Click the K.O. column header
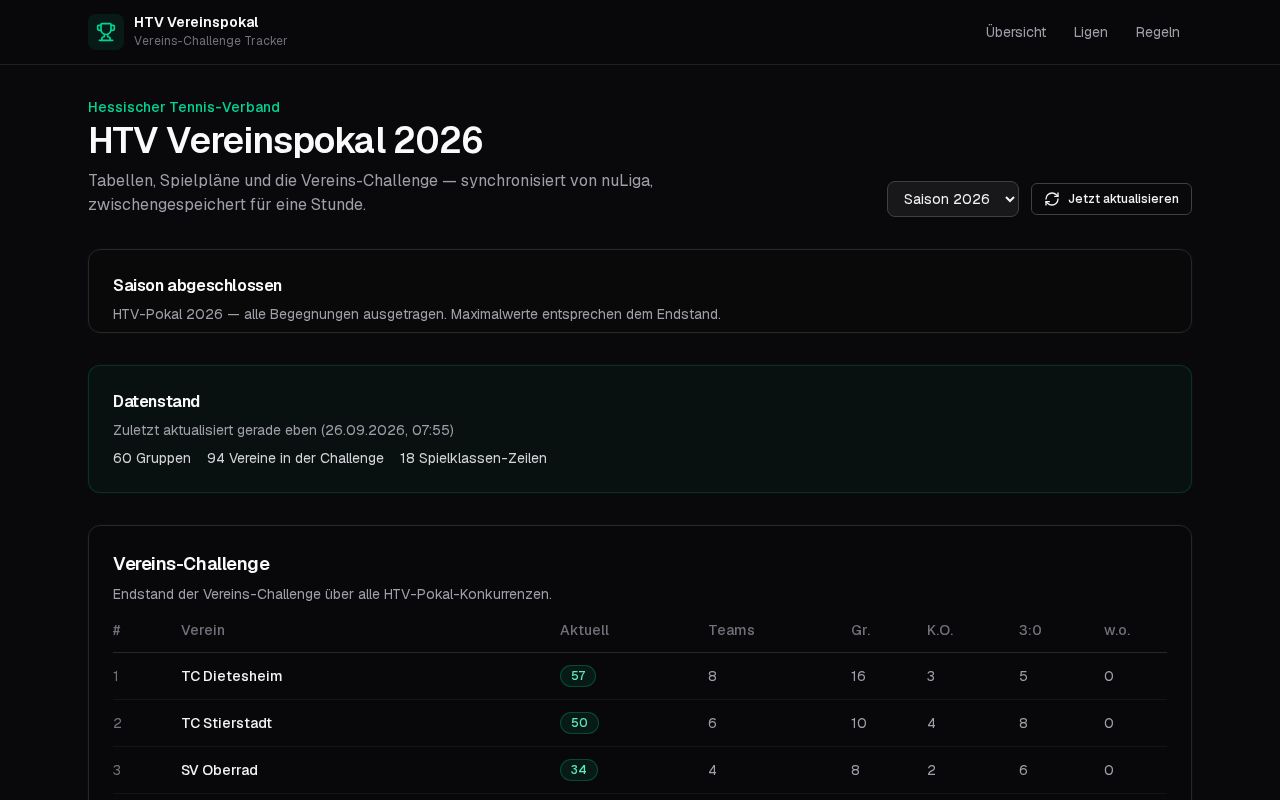This screenshot has height=800, width=1280. (940, 630)
